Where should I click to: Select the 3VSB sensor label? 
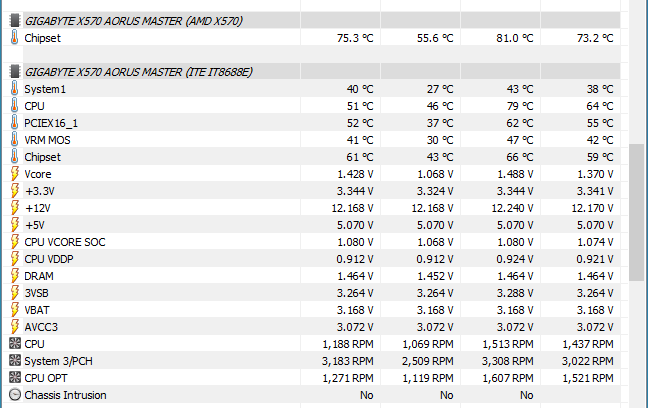coord(36,293)
